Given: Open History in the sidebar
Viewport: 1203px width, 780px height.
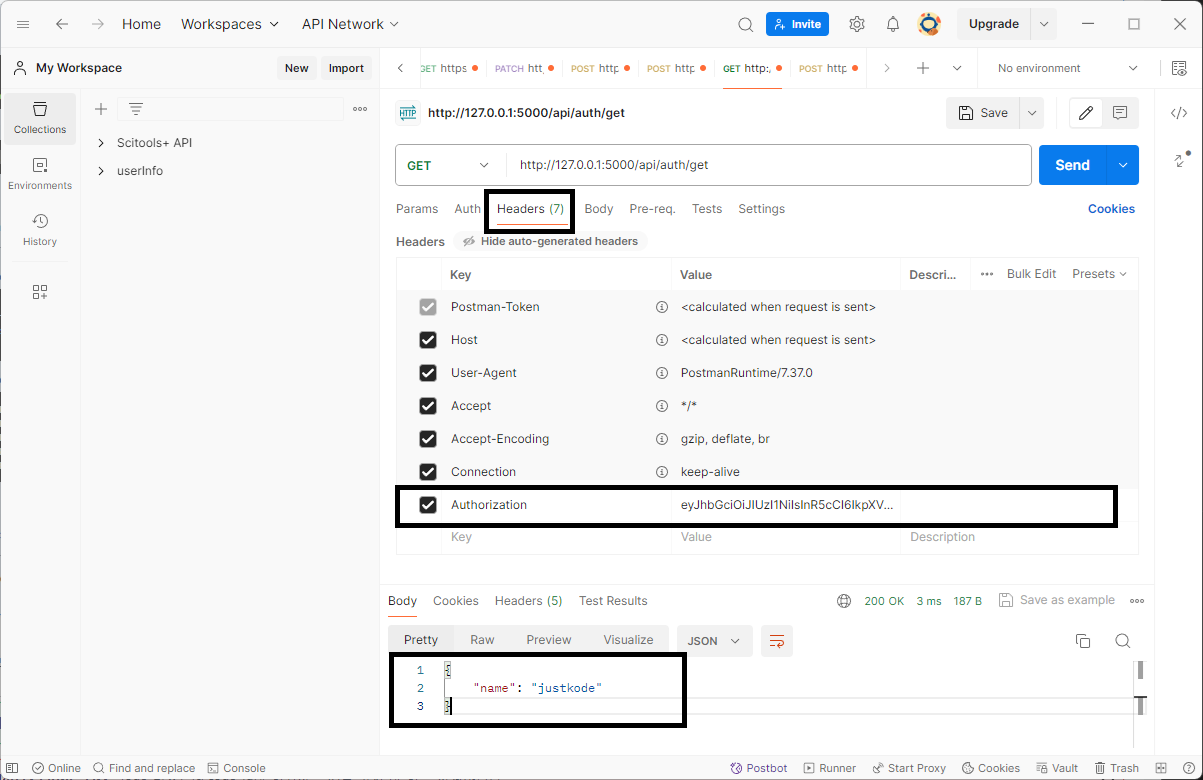Looking at the screenshot, I should pos(40,230).
